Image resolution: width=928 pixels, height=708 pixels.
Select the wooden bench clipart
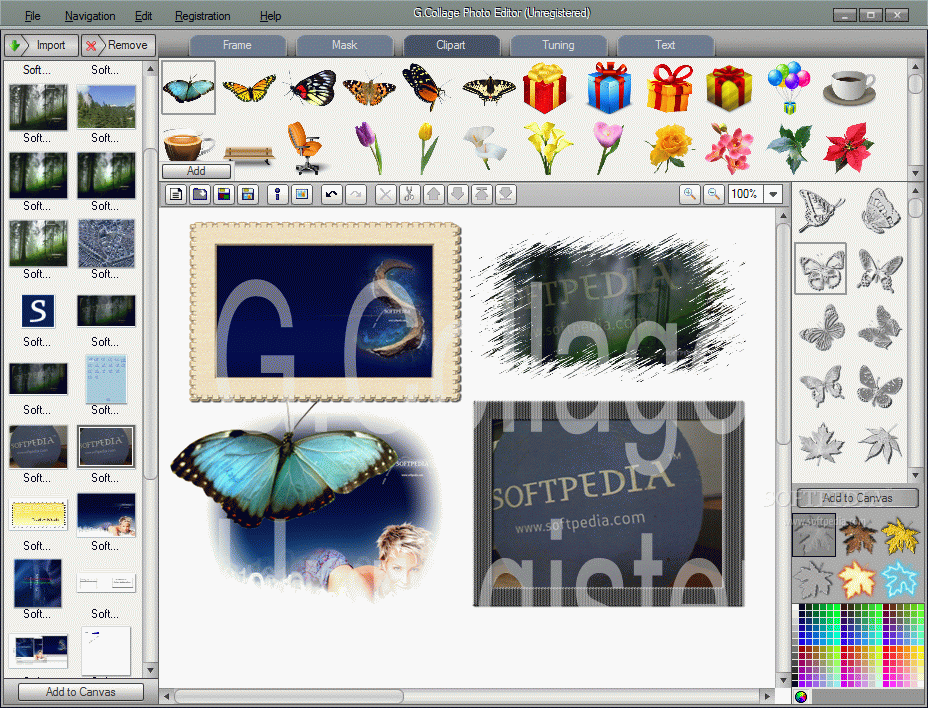(249, 155)
